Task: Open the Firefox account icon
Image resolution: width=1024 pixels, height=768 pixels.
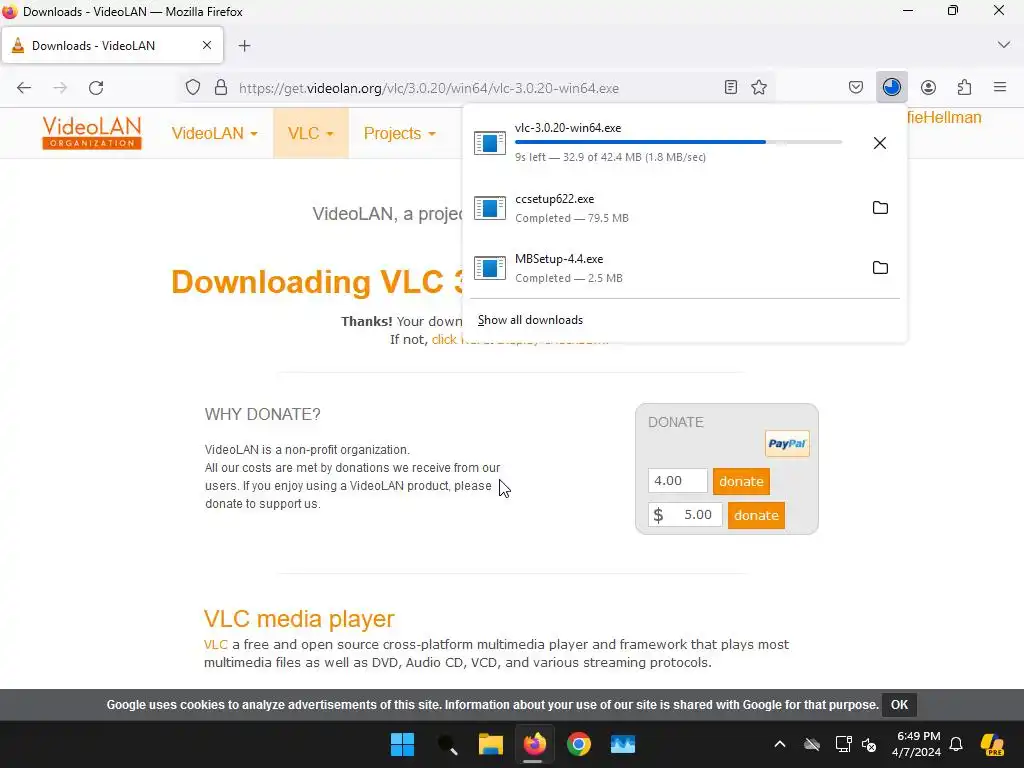Action: click(928, 88)
